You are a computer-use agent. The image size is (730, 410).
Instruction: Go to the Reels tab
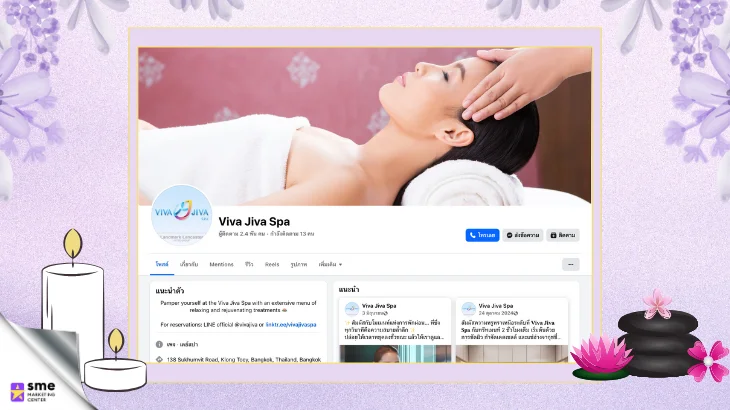(x=271, y=265)
